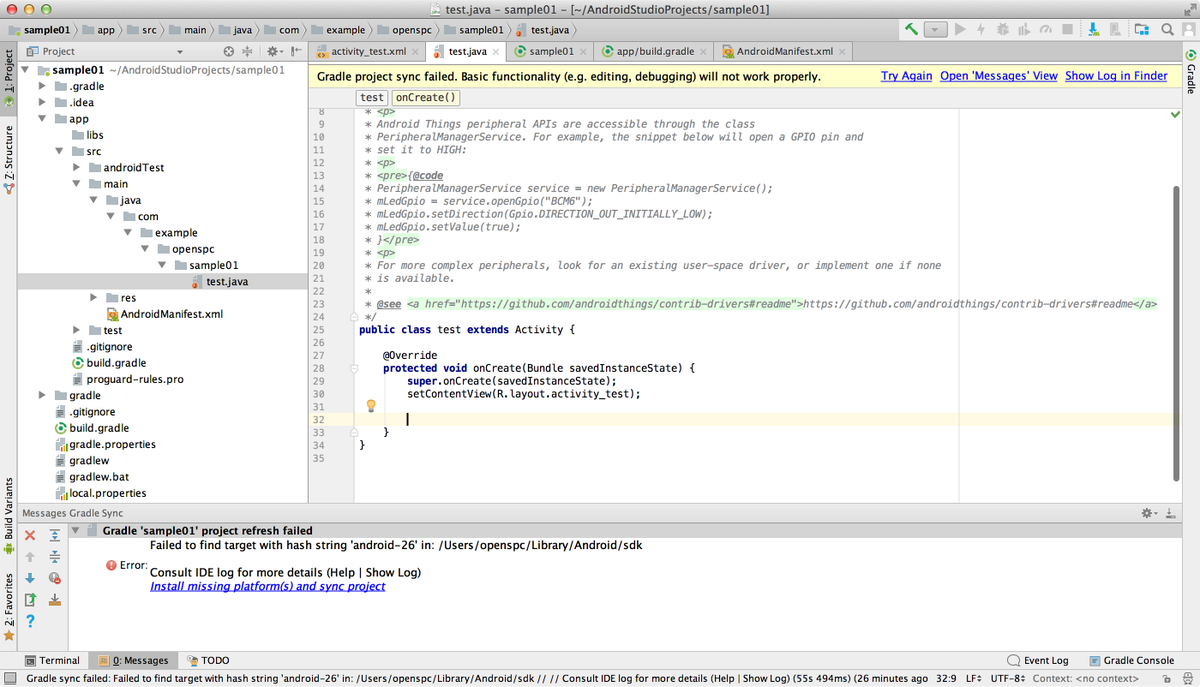Click the Export to Text File icon

(x=30, y=600)
